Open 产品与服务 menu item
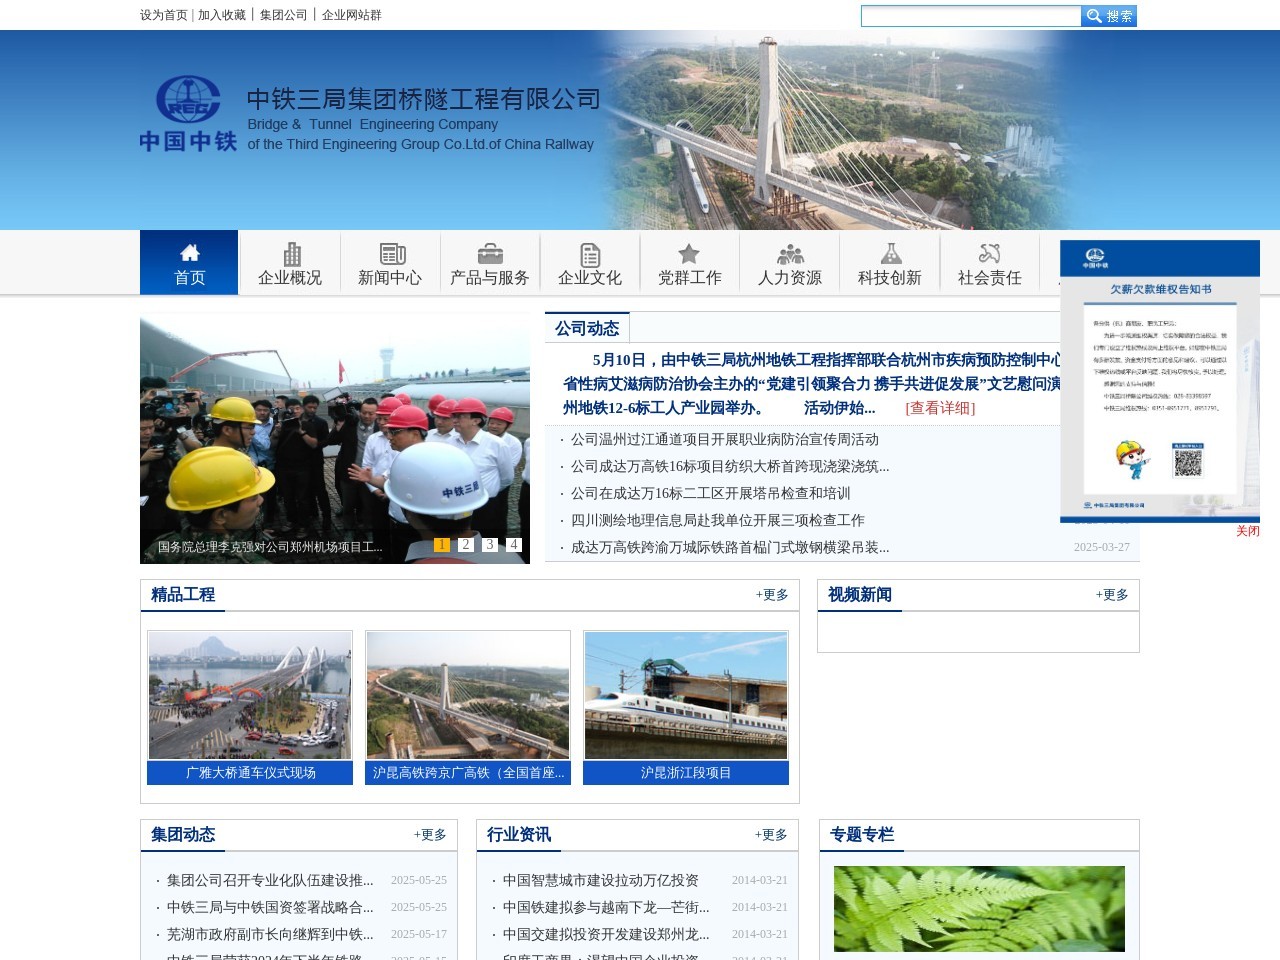This screenshot has width=1280, height=960. tap(490, 278)
